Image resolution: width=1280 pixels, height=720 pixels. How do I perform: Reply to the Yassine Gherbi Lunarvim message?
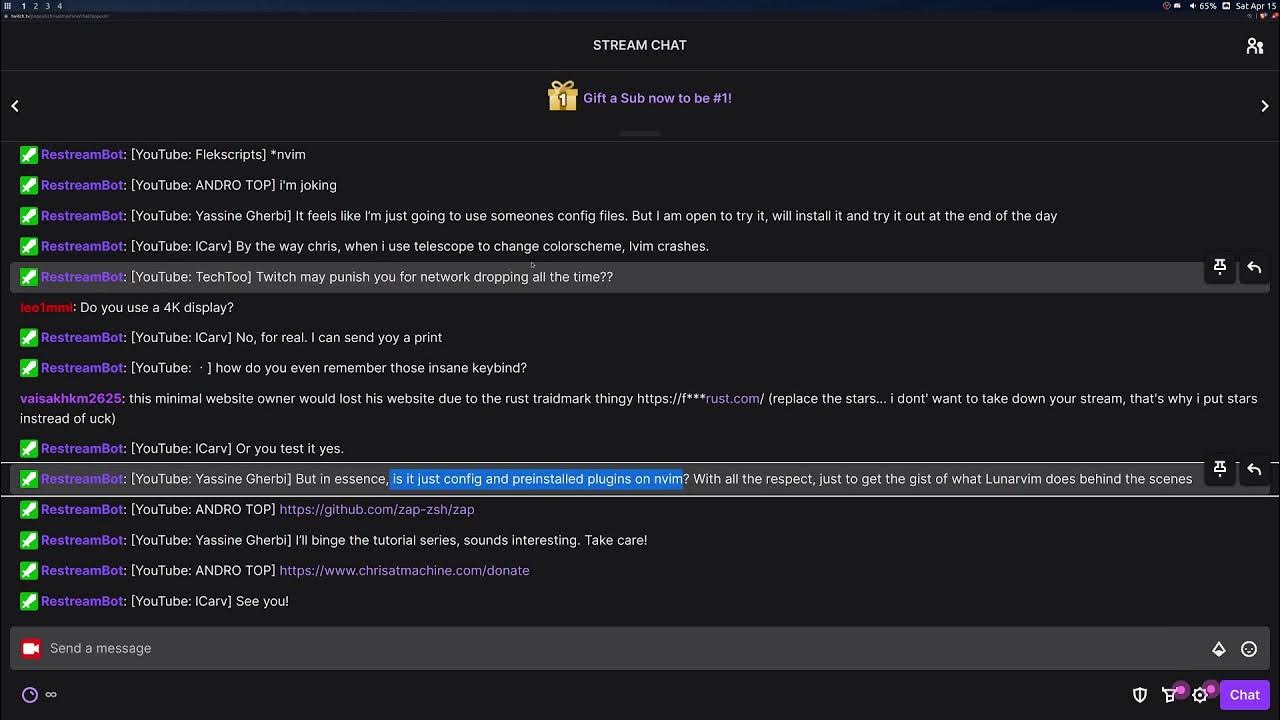tap(1254, 469)
